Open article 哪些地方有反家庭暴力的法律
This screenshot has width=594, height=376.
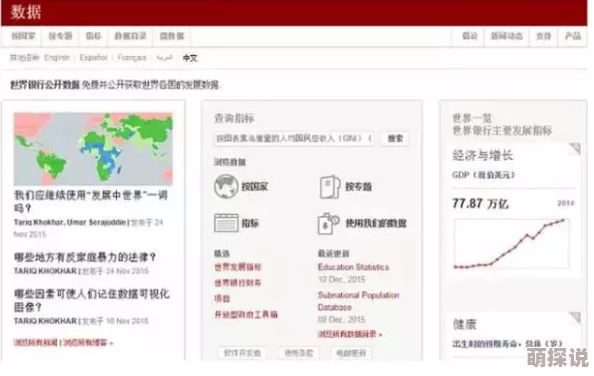(x=85, y=257)
